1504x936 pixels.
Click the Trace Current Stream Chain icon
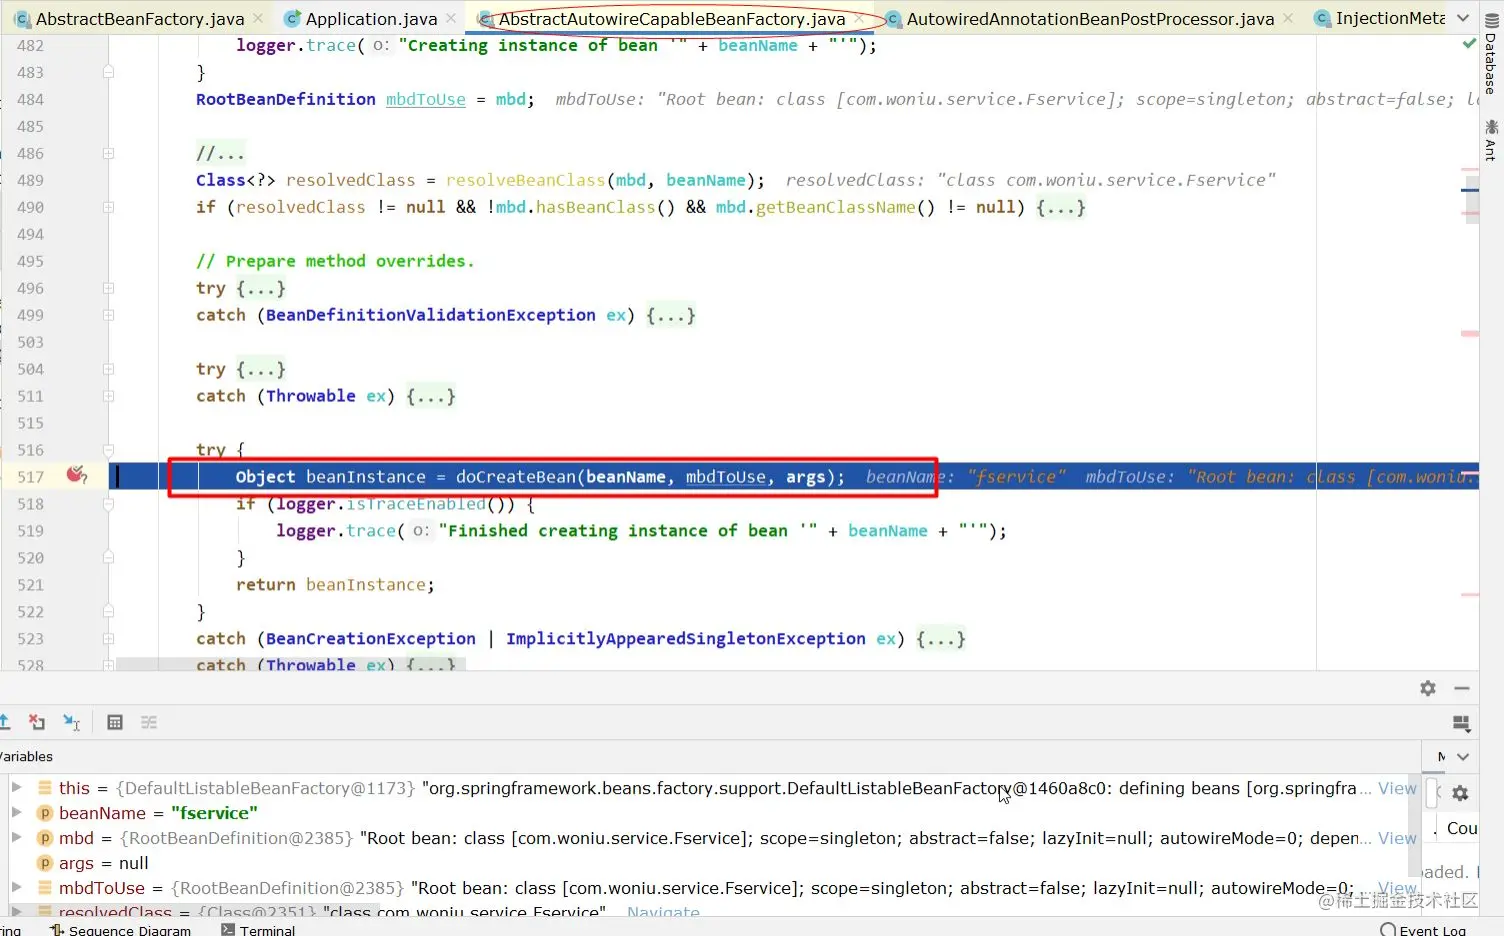tap(149, 722)
